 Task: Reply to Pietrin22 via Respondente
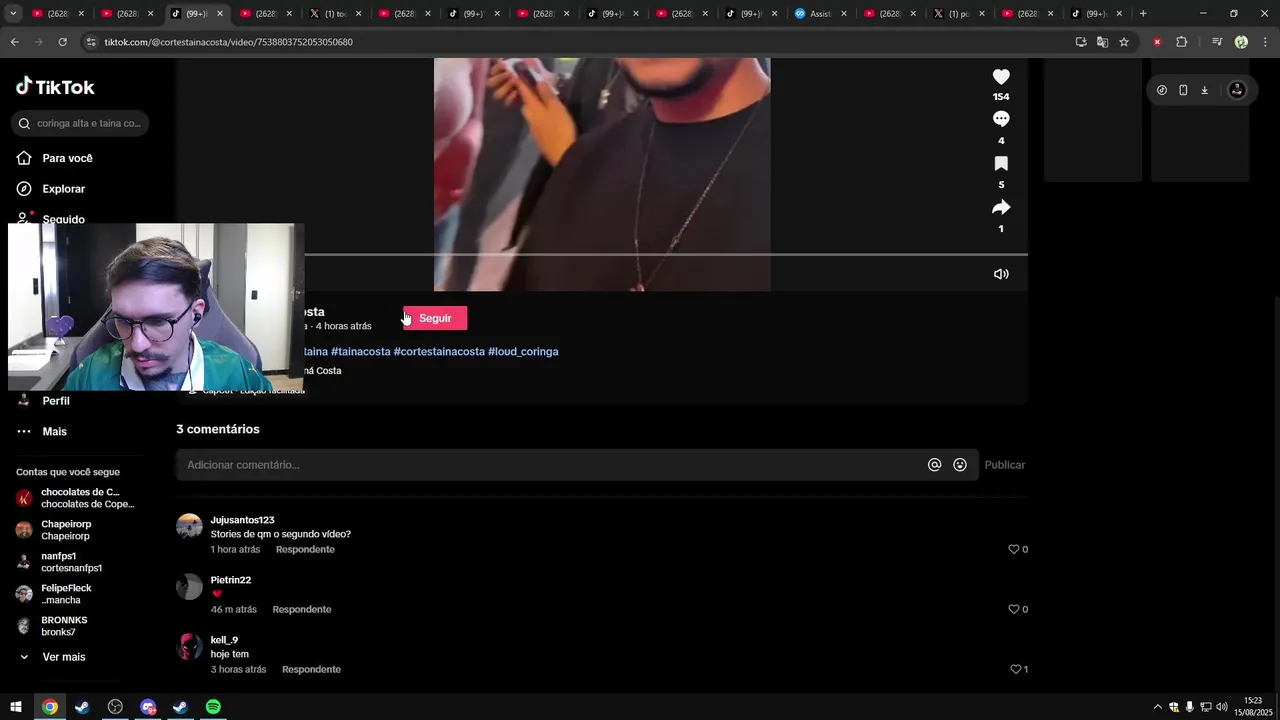302,610
